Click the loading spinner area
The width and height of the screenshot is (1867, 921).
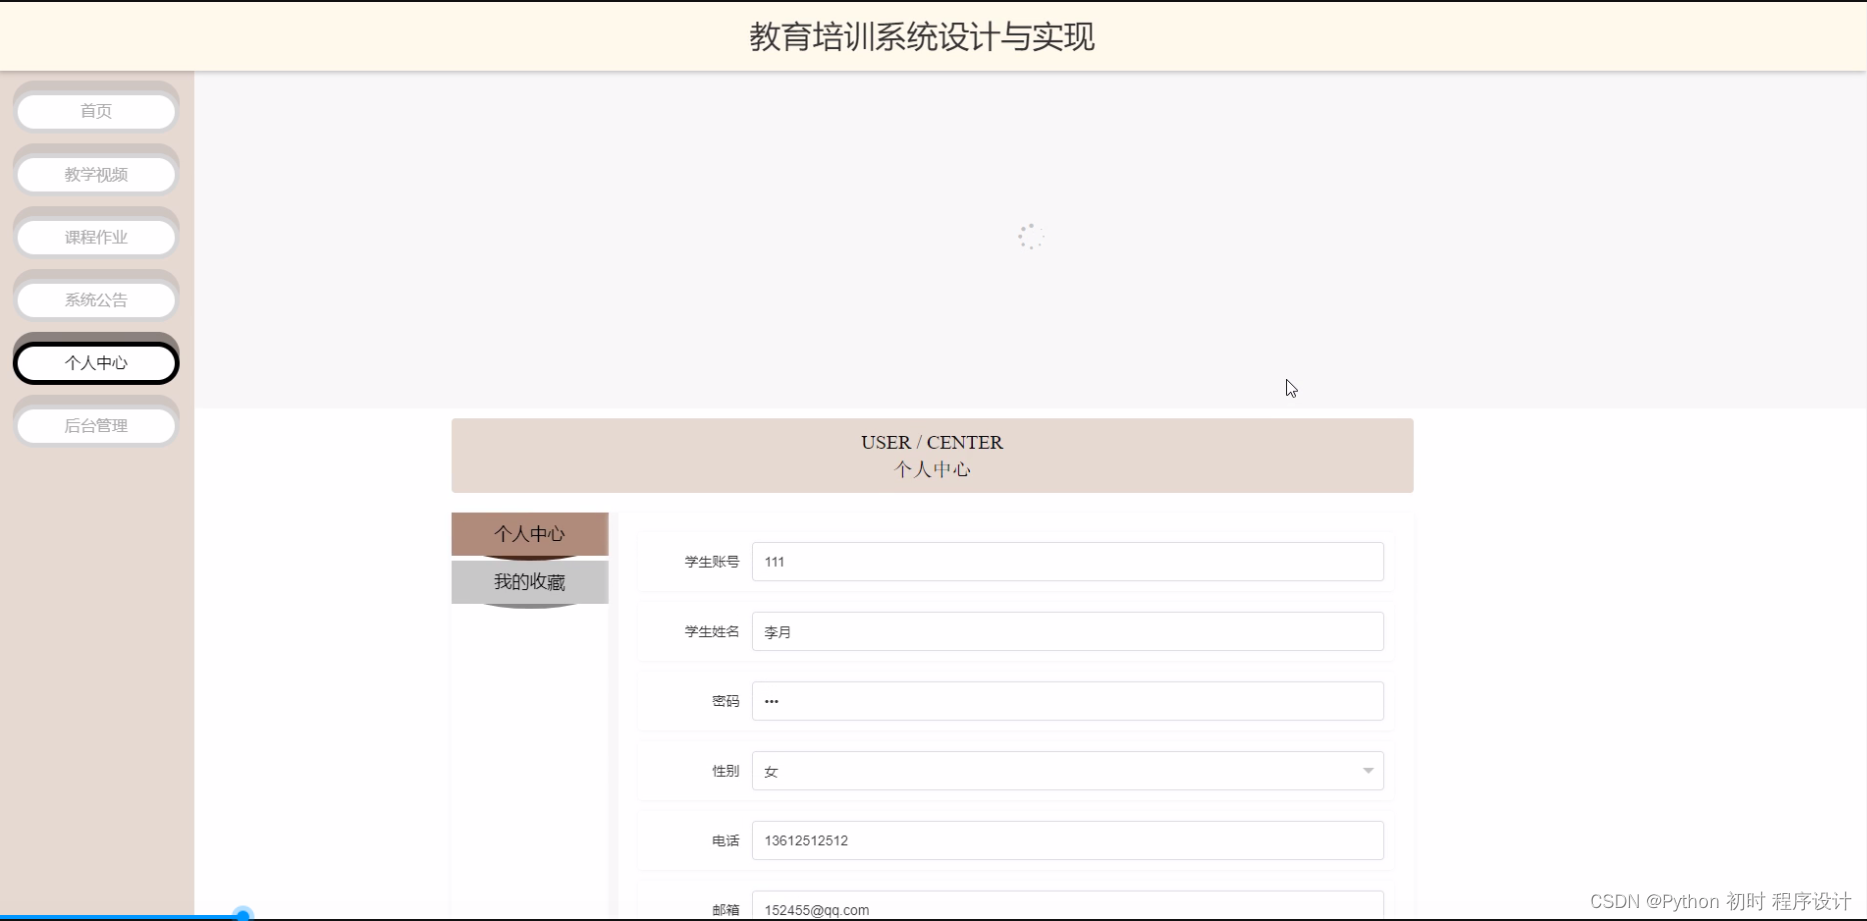click(x=1030, y=236)
